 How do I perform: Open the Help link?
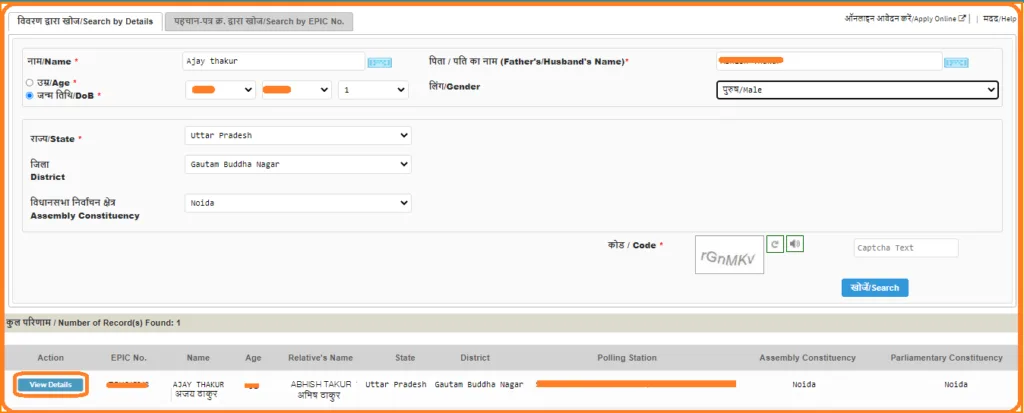(1000, 19)
